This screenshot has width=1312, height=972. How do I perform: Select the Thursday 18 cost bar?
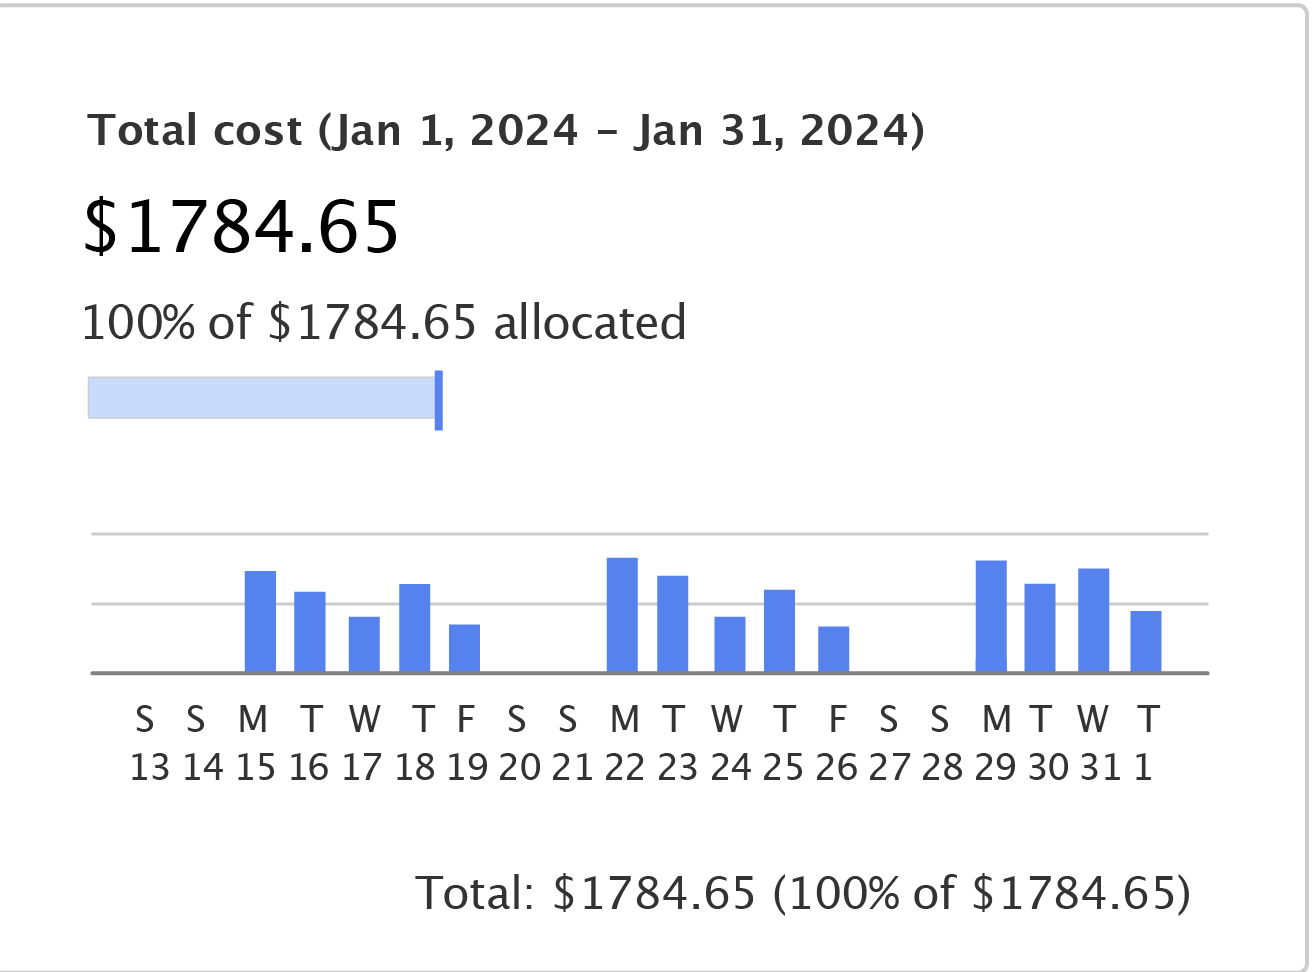point(414,628)
